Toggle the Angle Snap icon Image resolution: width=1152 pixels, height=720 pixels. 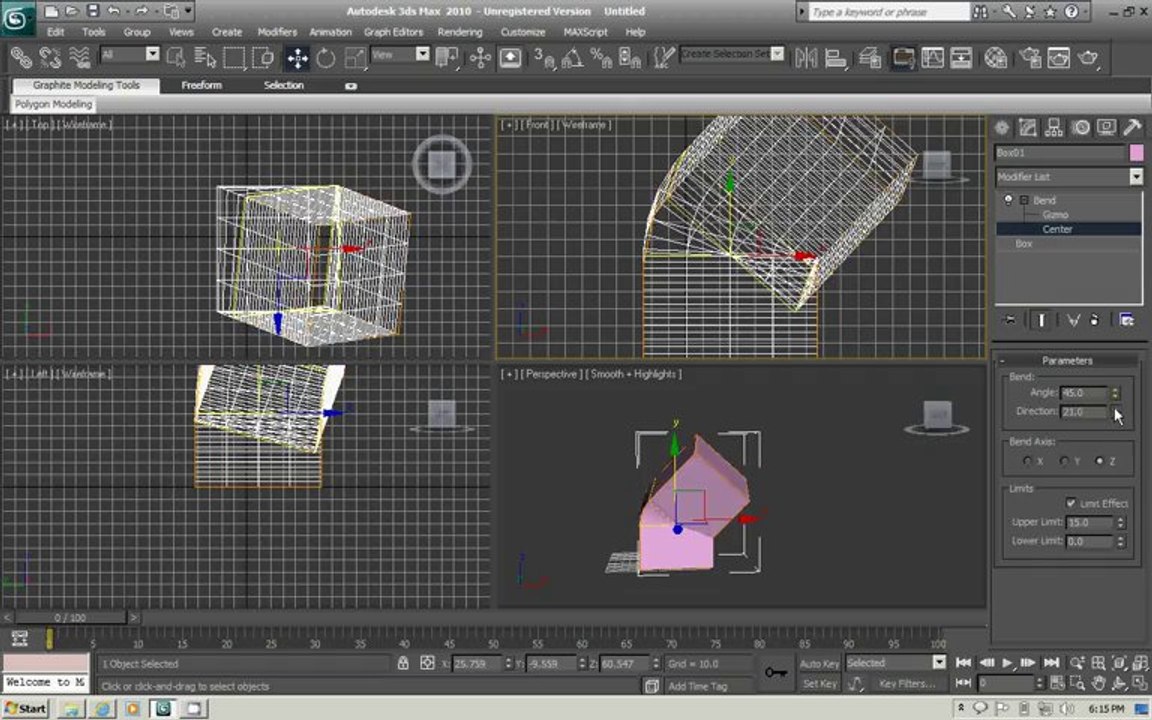click(572, 58)
